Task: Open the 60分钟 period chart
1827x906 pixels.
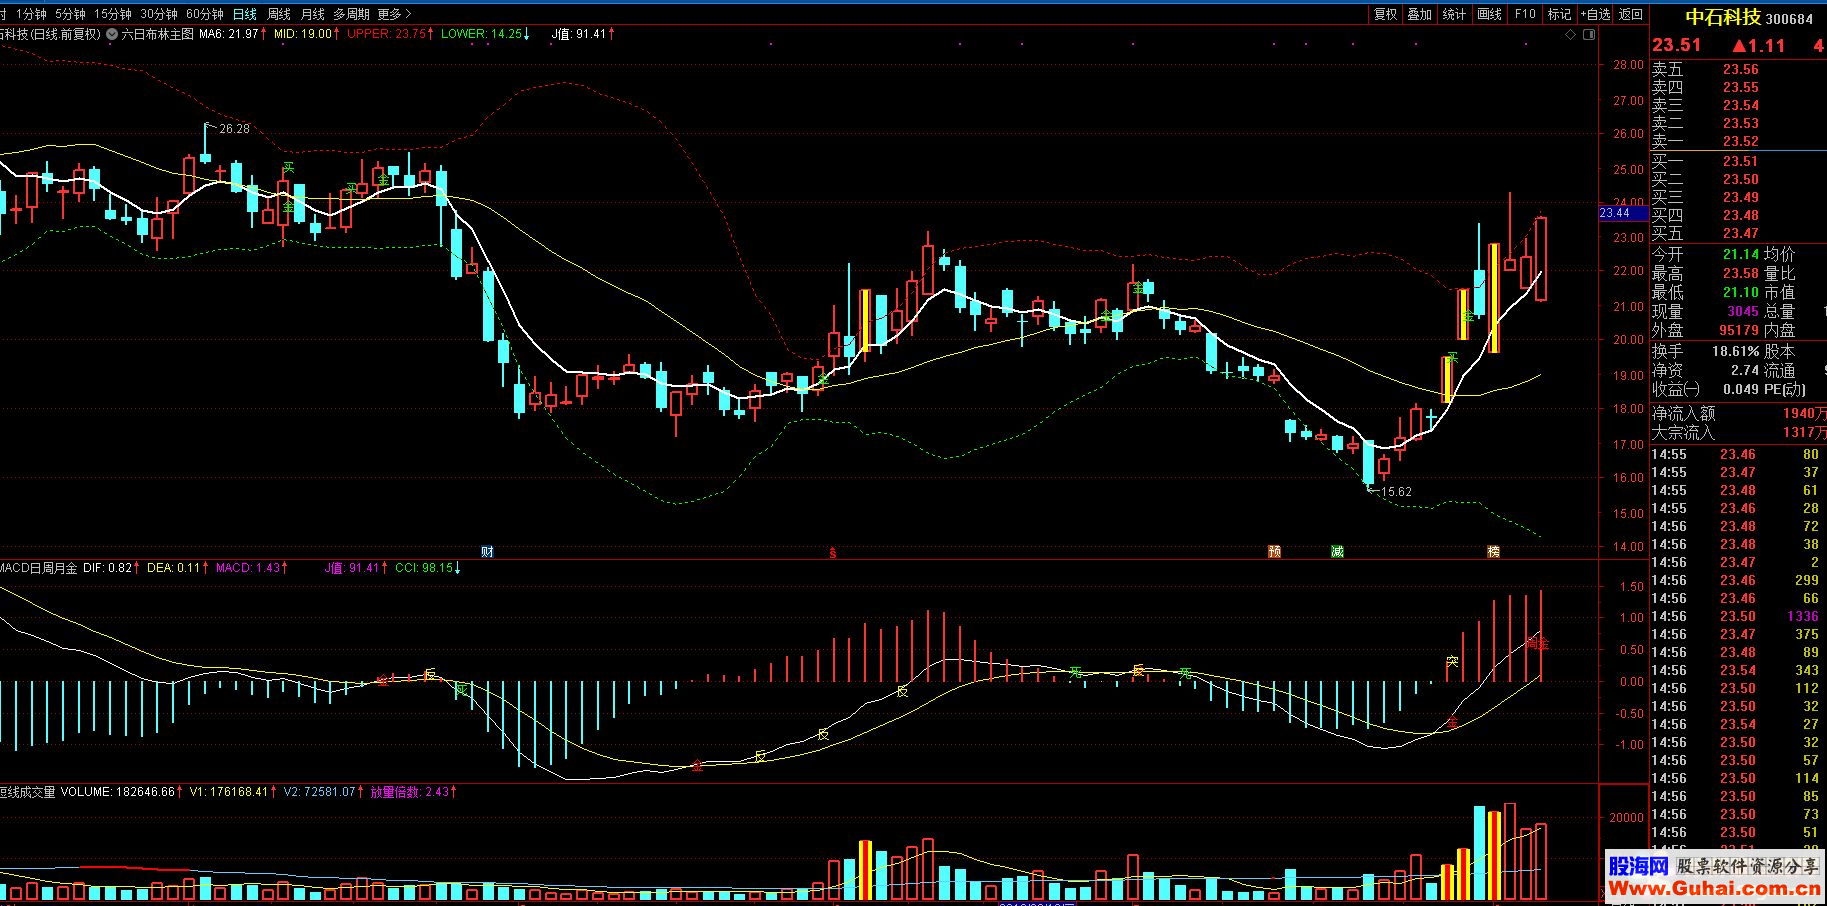Action: click(204, 14)
